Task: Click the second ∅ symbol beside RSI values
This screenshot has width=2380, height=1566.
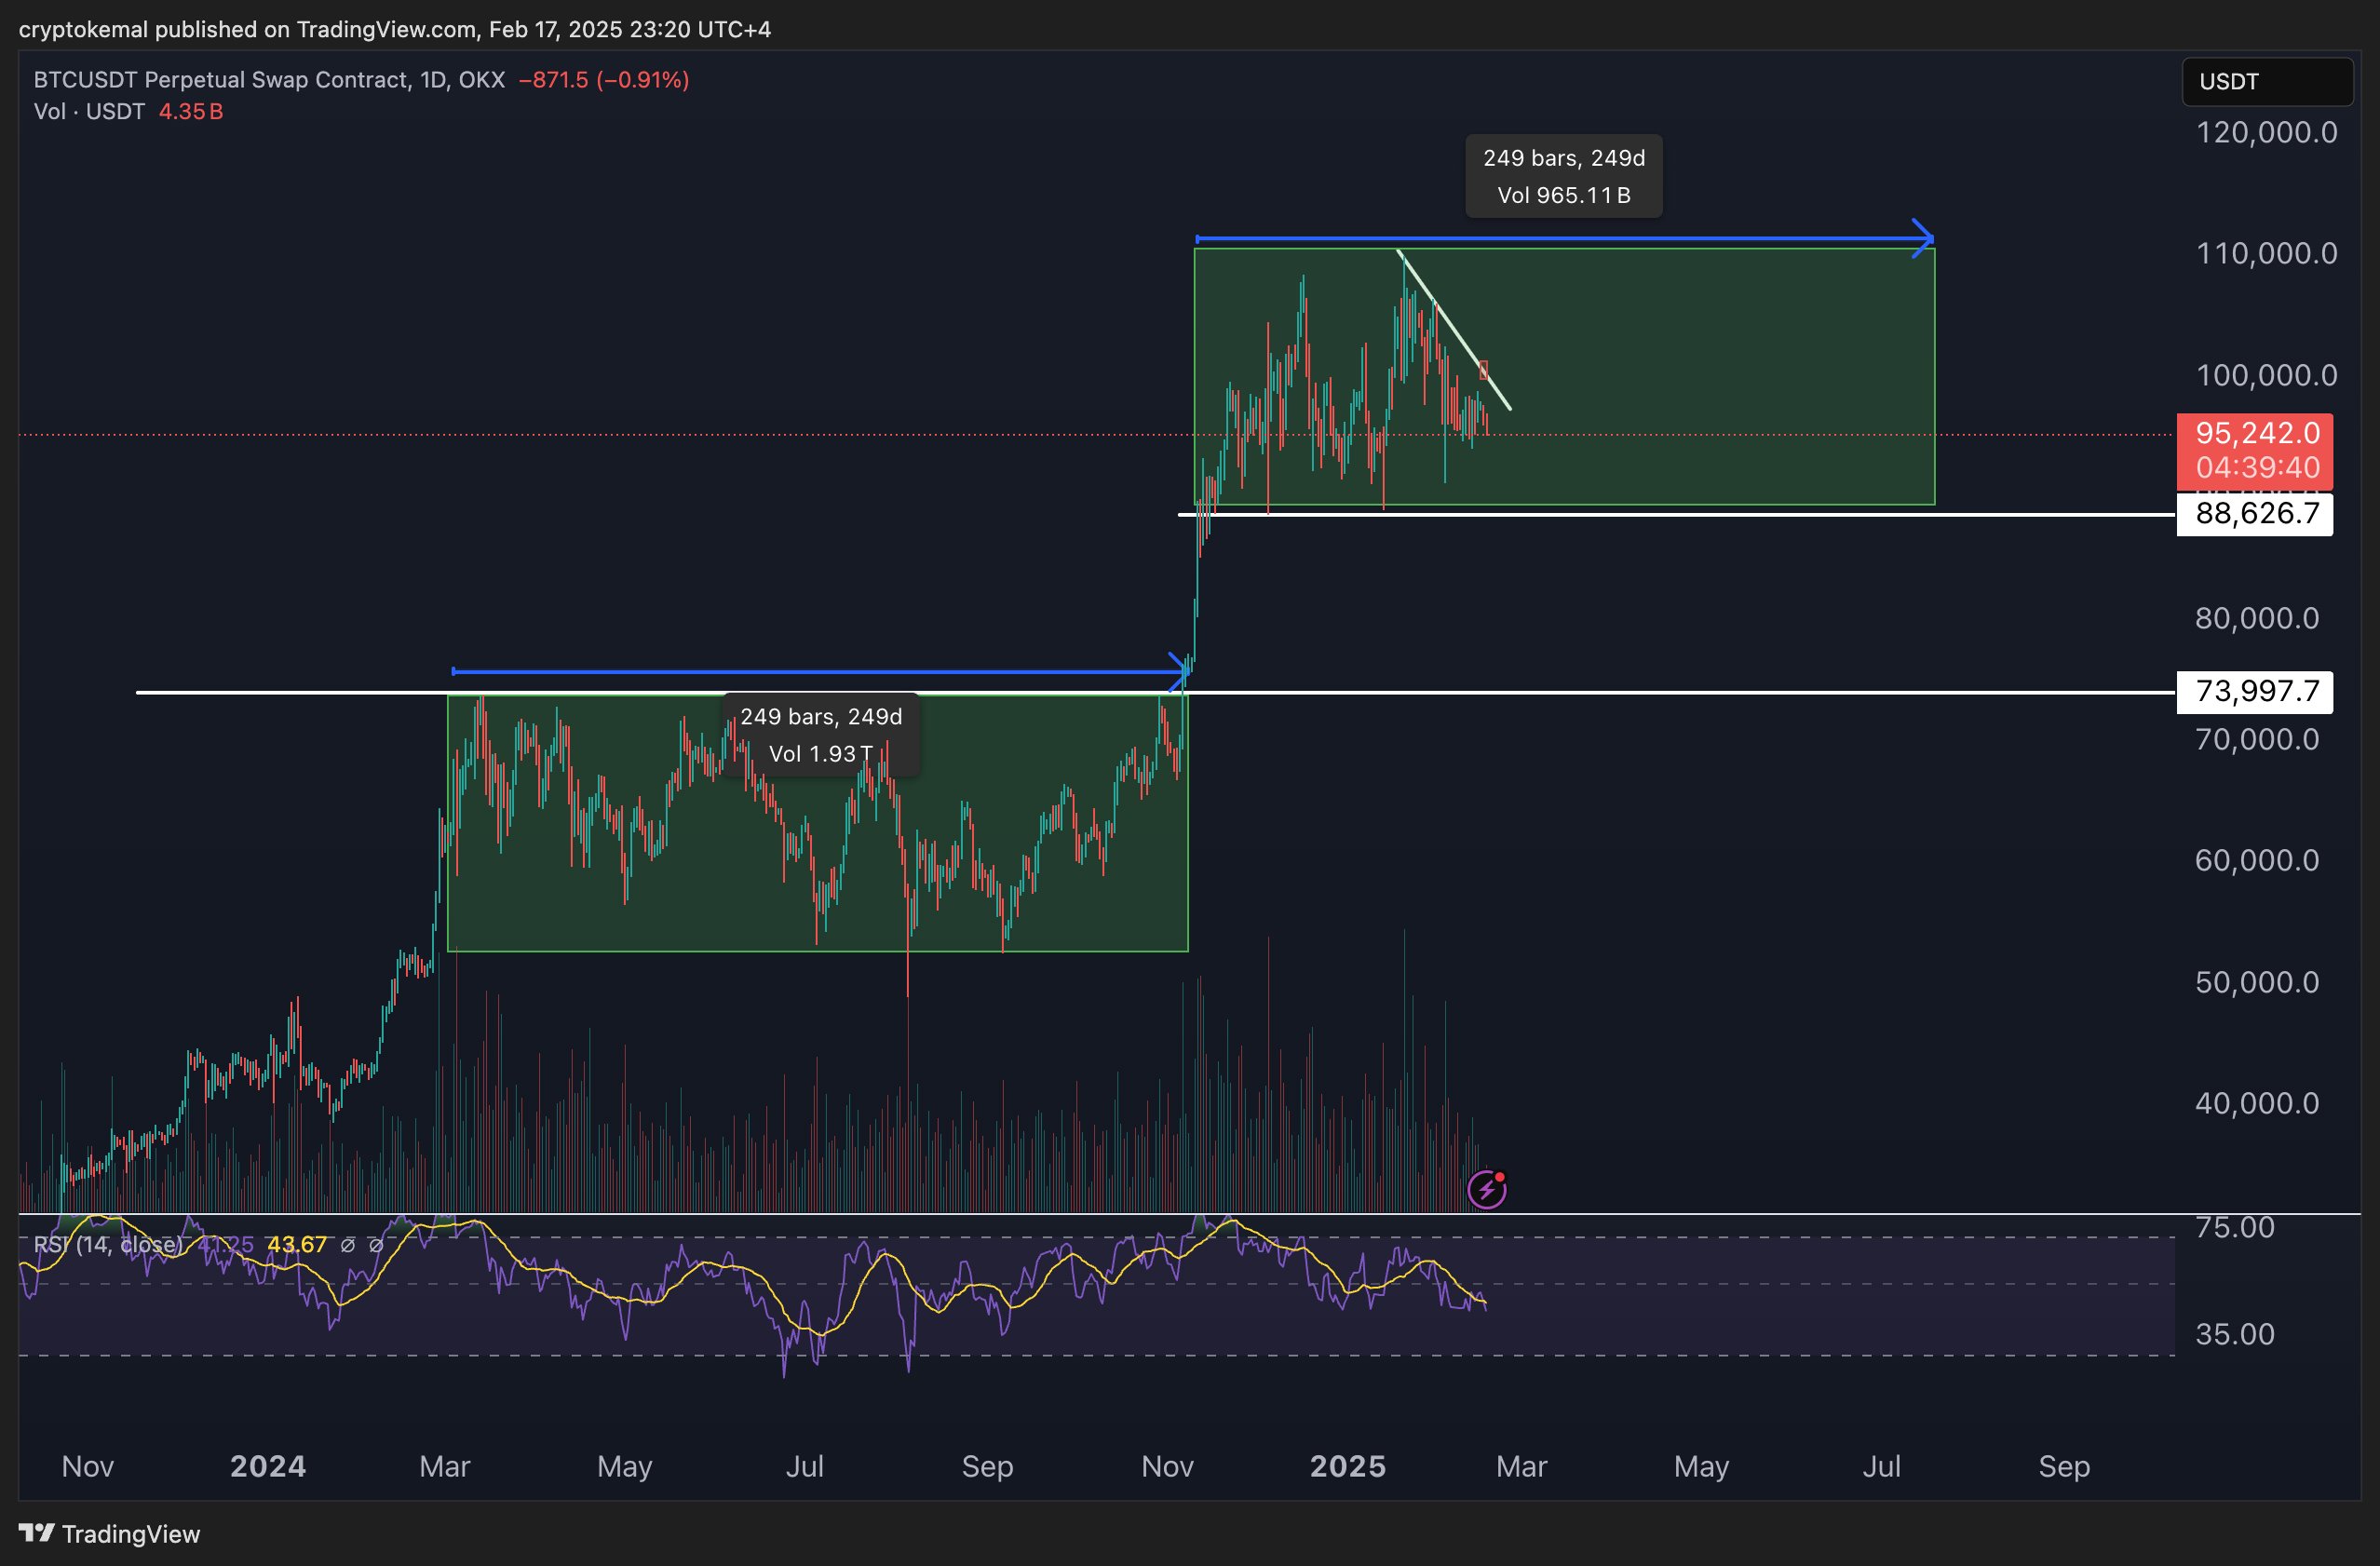Action: 376,1245
